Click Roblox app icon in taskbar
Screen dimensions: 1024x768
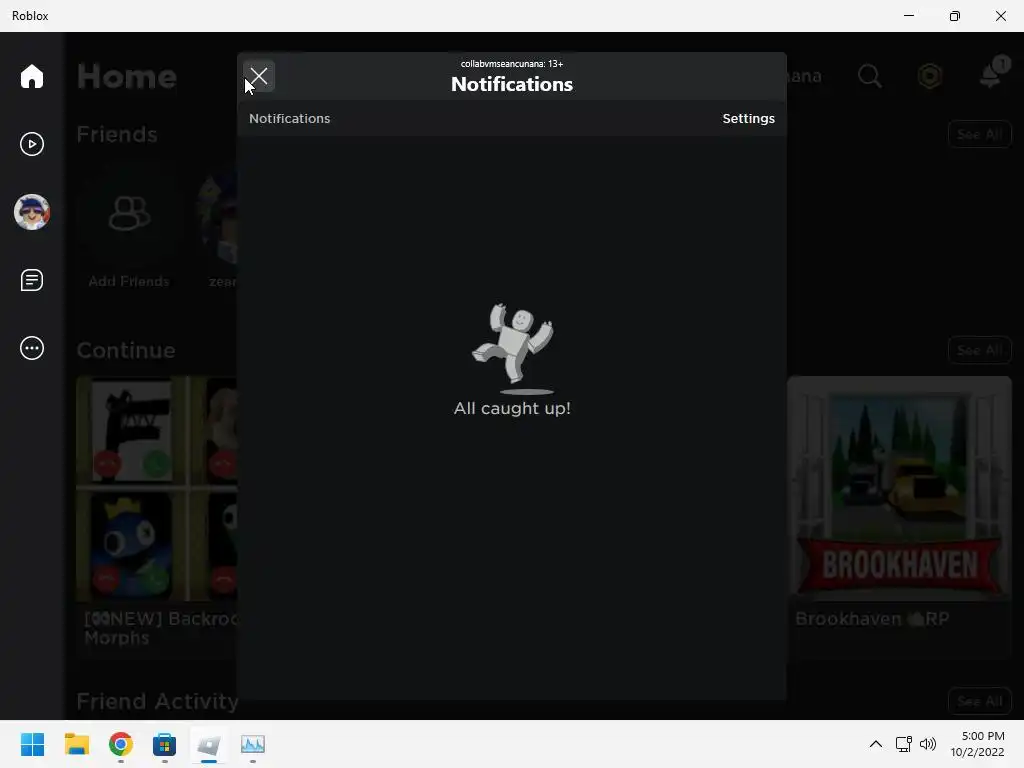point(209,744)
